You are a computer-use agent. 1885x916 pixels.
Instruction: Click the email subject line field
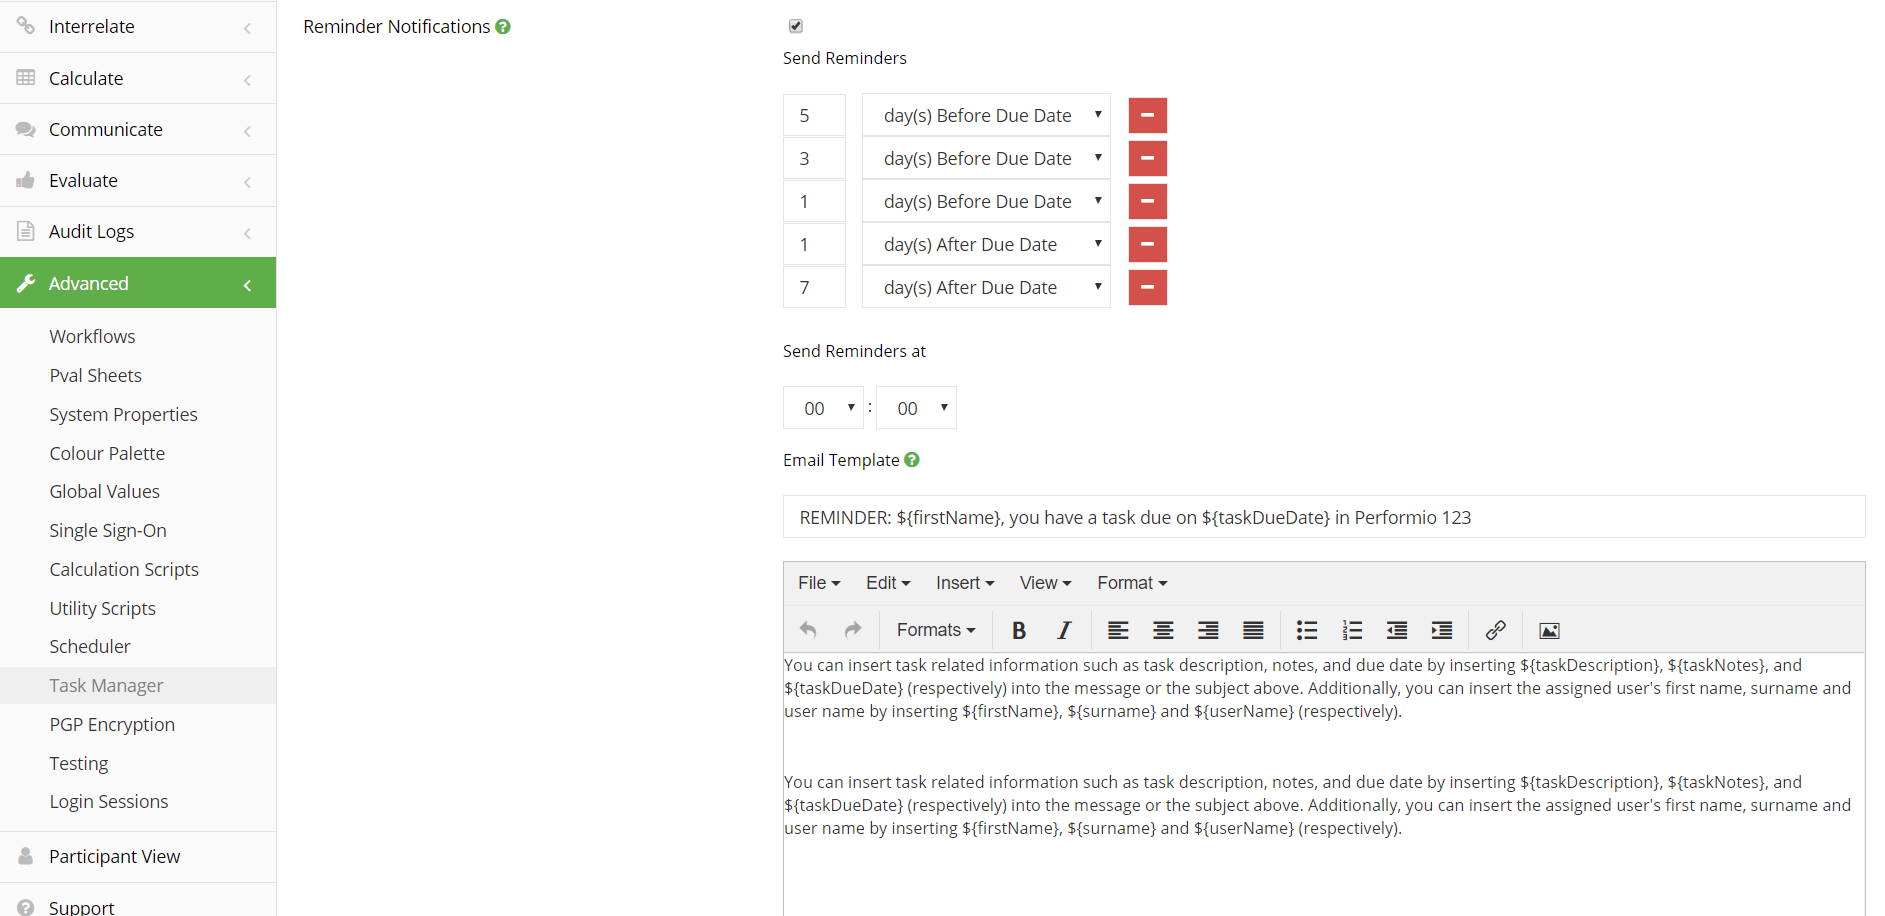pyautogui.click(x=1324, y=517)
